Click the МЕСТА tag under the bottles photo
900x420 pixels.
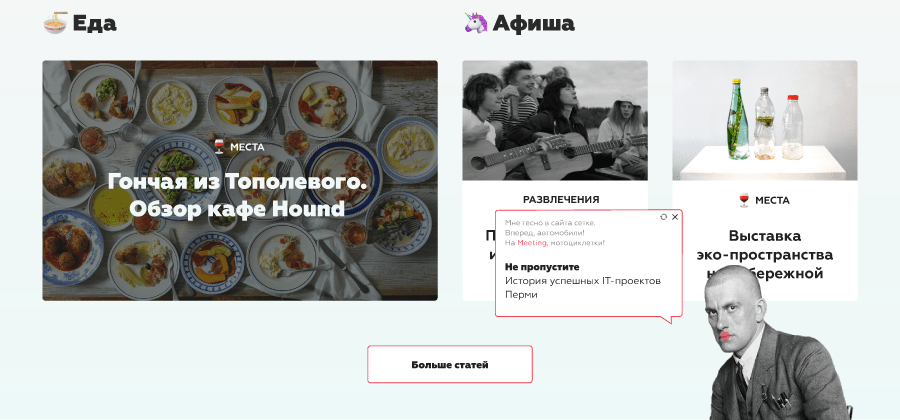772,200
